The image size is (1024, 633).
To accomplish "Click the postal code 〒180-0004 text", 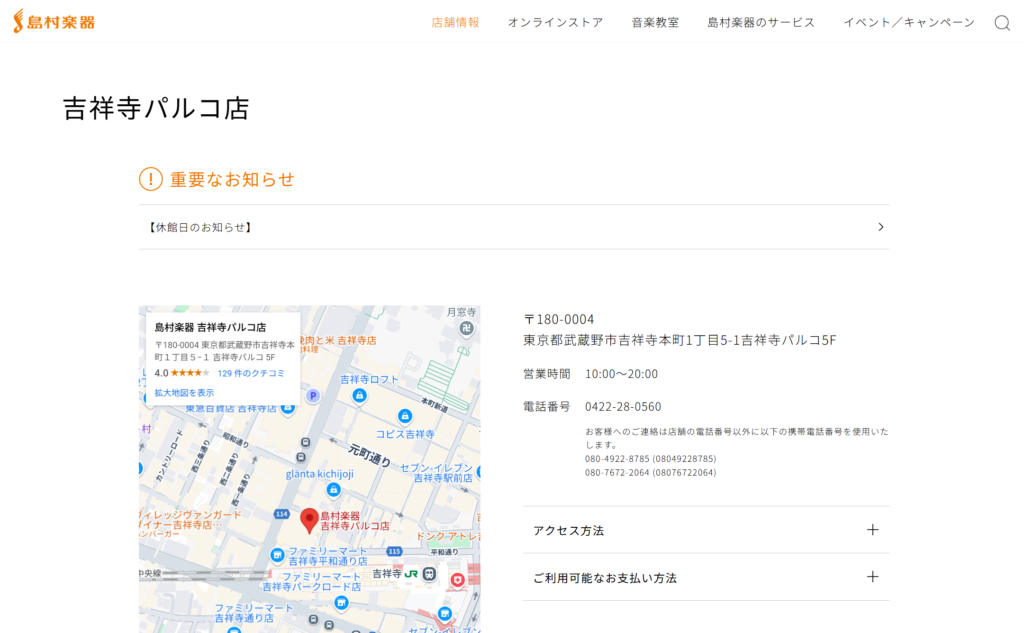I will [x=559, y=319].
